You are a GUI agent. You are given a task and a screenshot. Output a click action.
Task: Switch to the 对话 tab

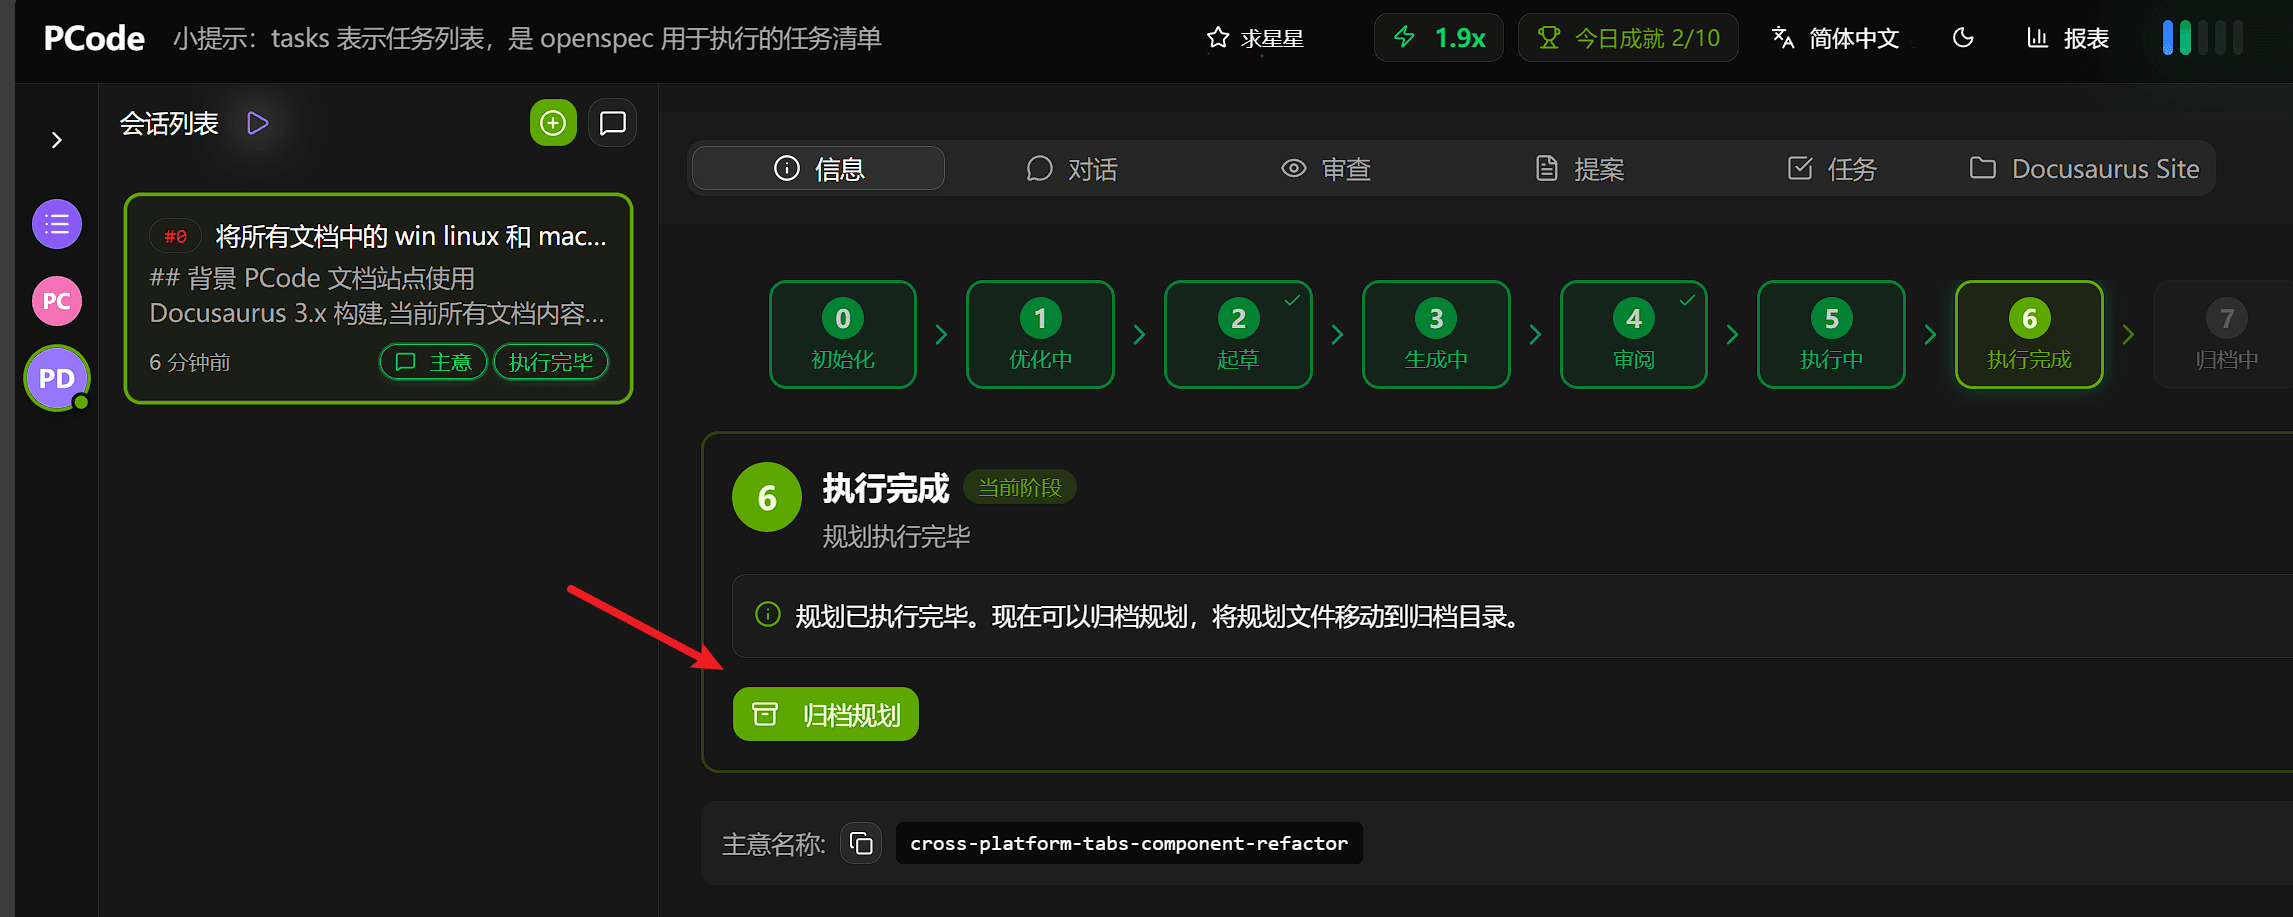1071,168
